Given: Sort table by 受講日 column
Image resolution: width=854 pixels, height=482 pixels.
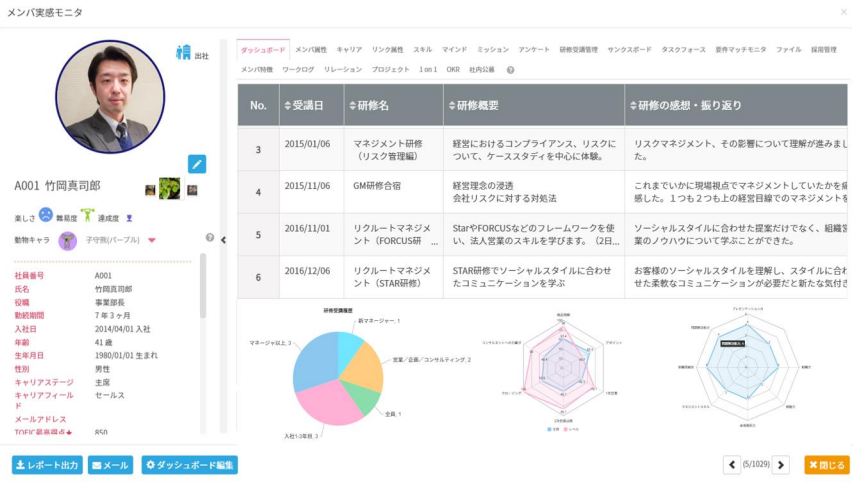Looking at the screenshot, I should pyautogui.click(x=288, y=106).
